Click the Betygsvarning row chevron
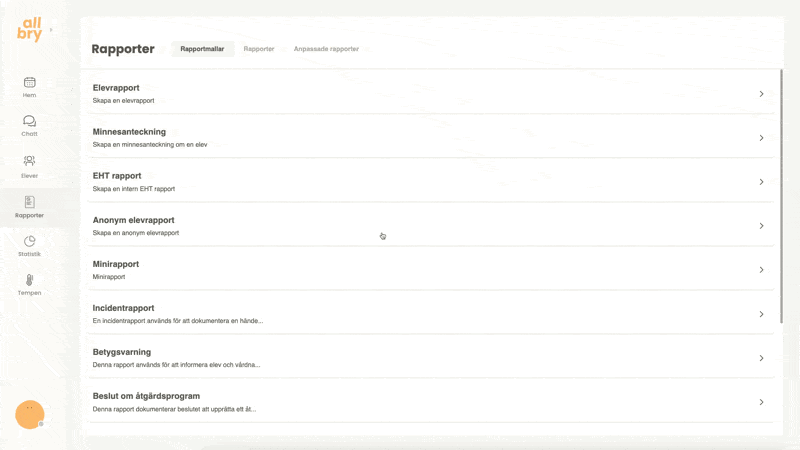The width and height of the screenshot is (800, 450). click(x=761, y=358)
